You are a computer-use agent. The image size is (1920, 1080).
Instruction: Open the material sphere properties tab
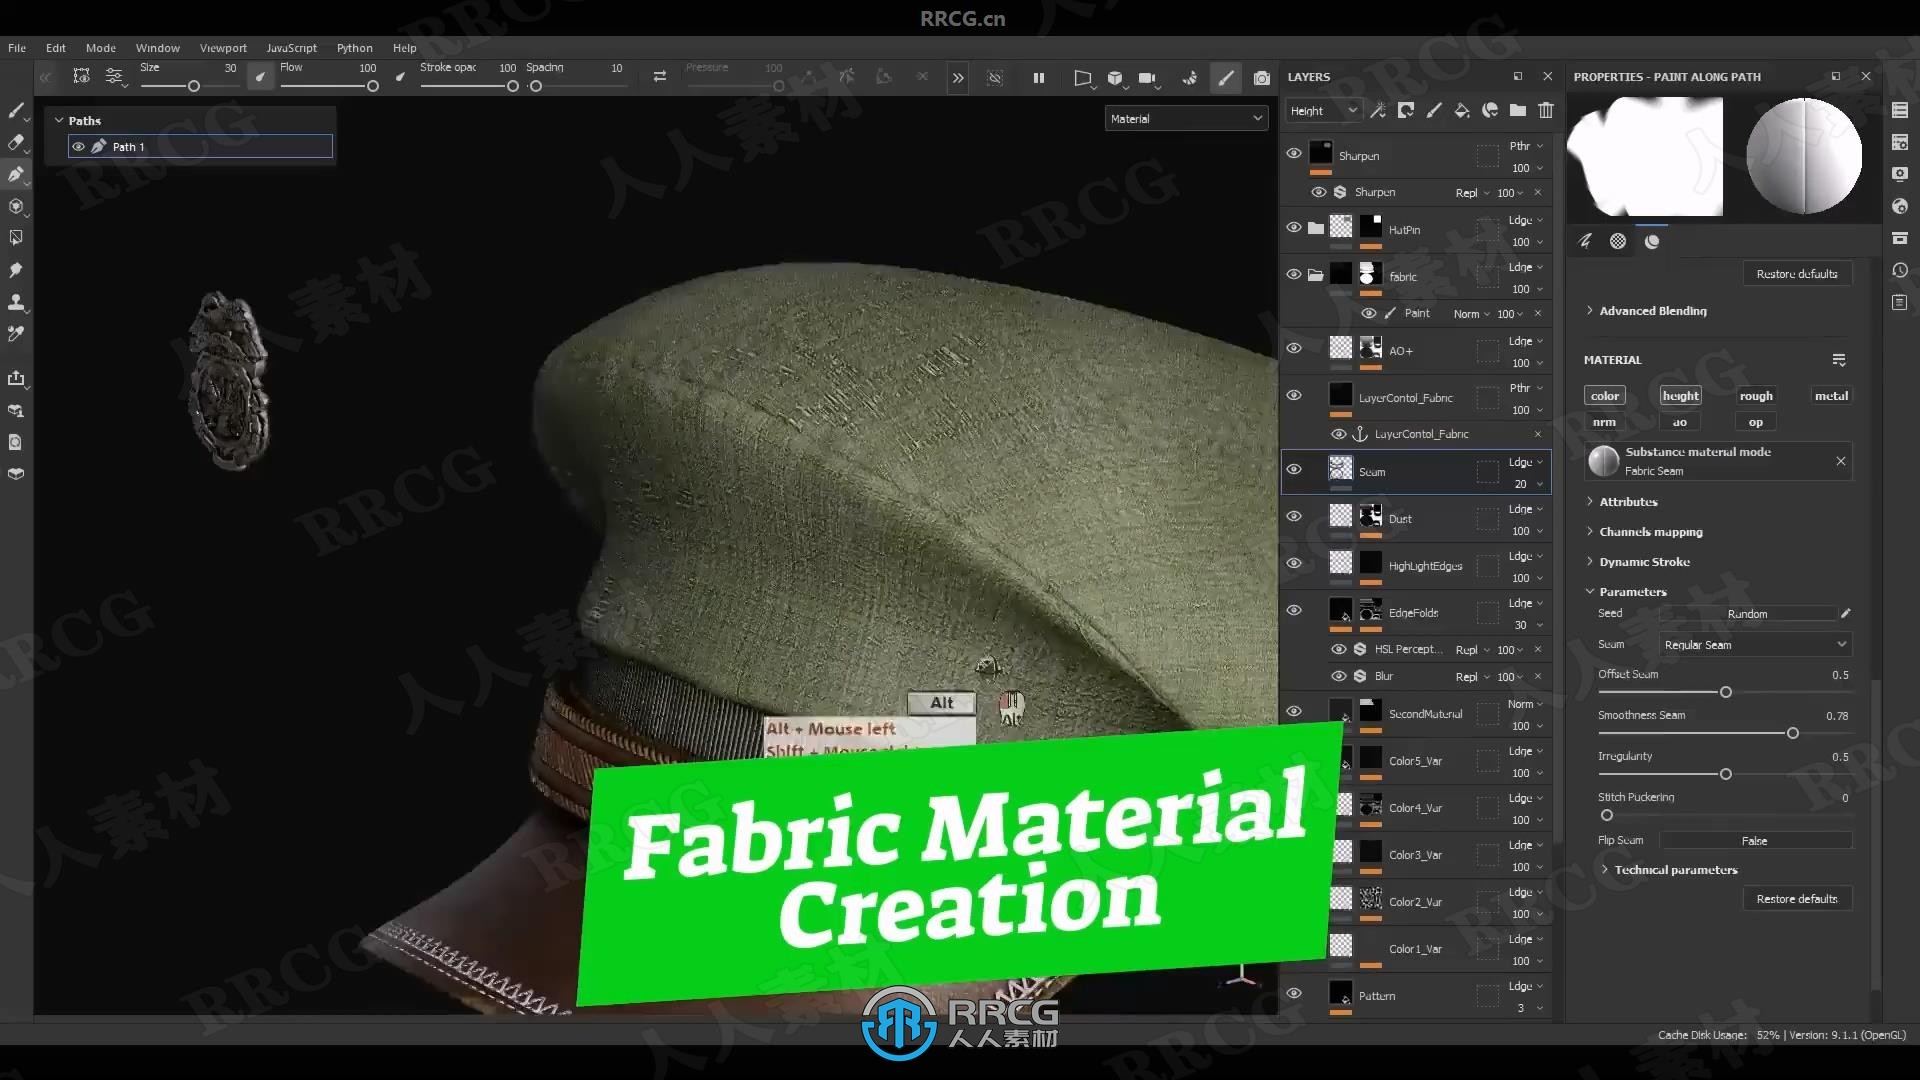pyautogui.click(x=1652, y=241)
